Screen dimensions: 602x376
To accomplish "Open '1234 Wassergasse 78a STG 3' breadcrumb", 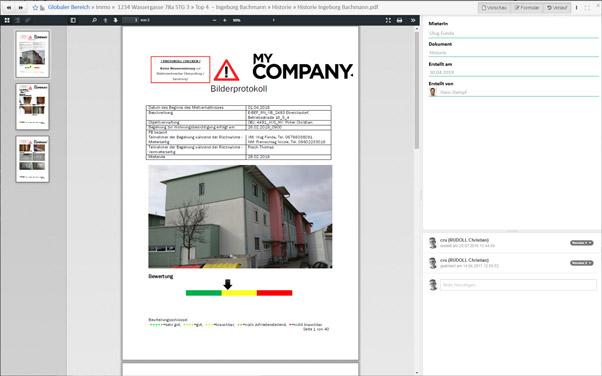I will [x=153, y=7].
